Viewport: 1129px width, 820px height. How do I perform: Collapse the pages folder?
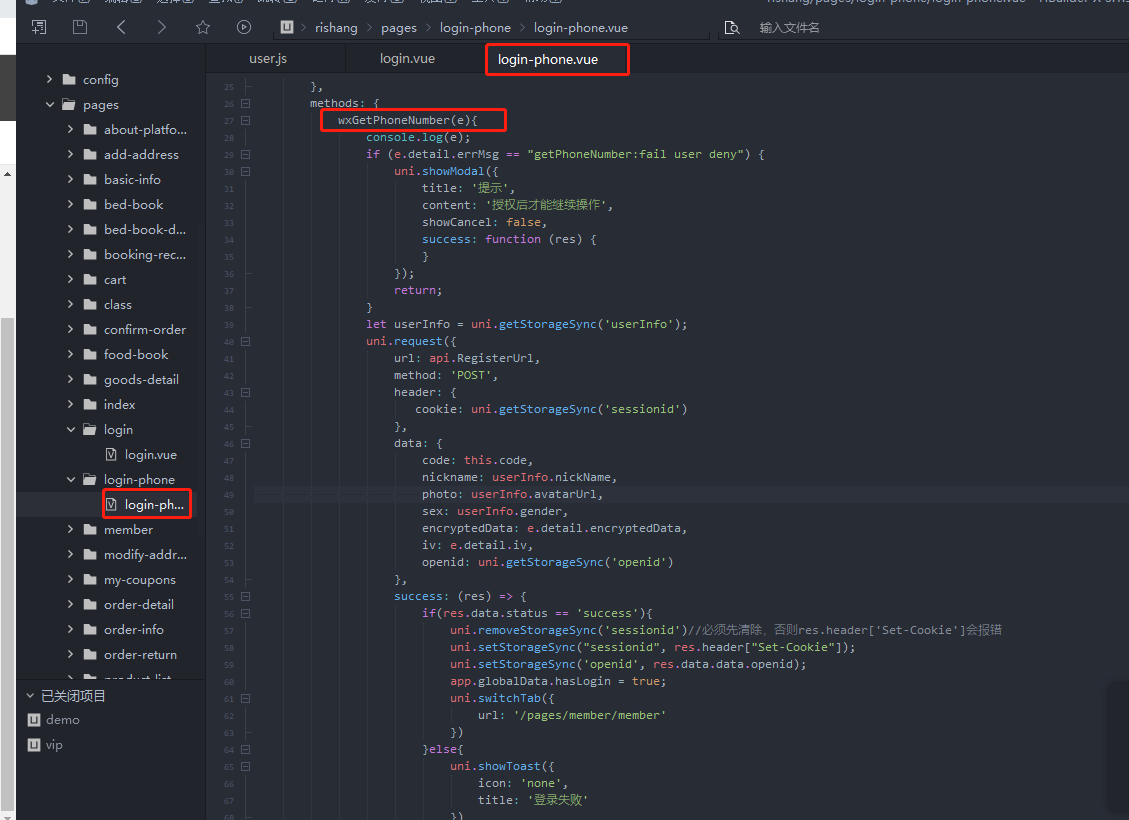coord(50,104)
